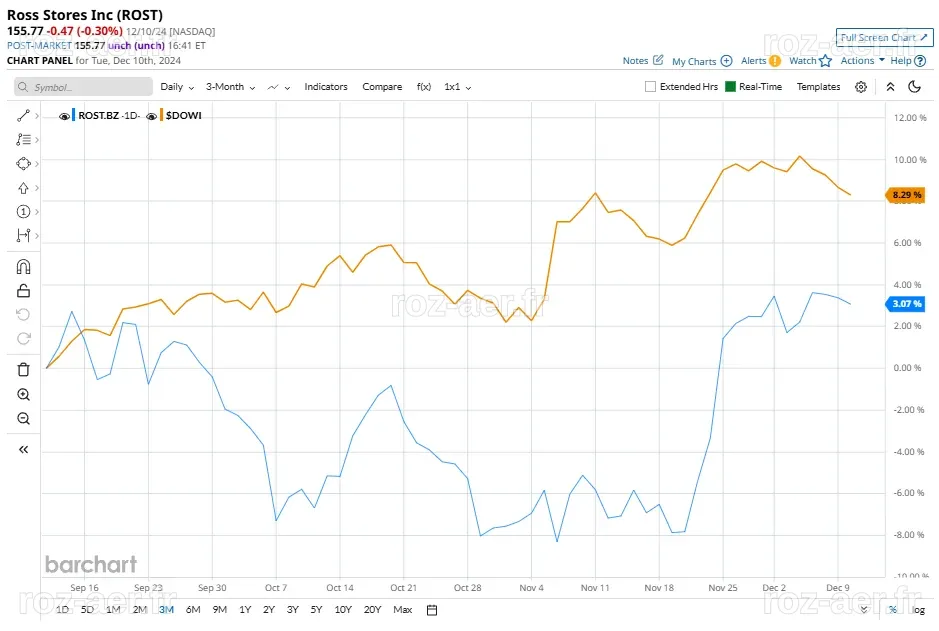
Task: Toggle the Real-Time indicator
Action: [730, 86]
